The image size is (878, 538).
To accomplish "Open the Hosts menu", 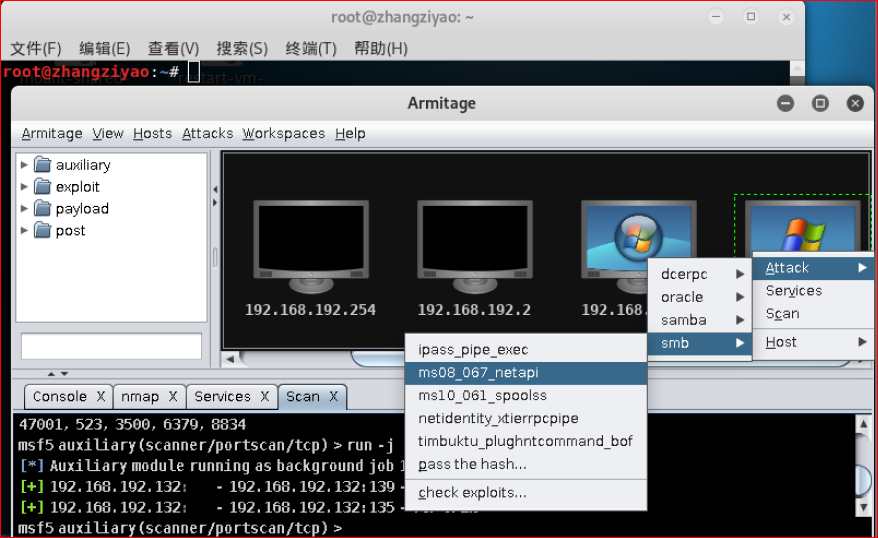I will [x=152, y=133].
